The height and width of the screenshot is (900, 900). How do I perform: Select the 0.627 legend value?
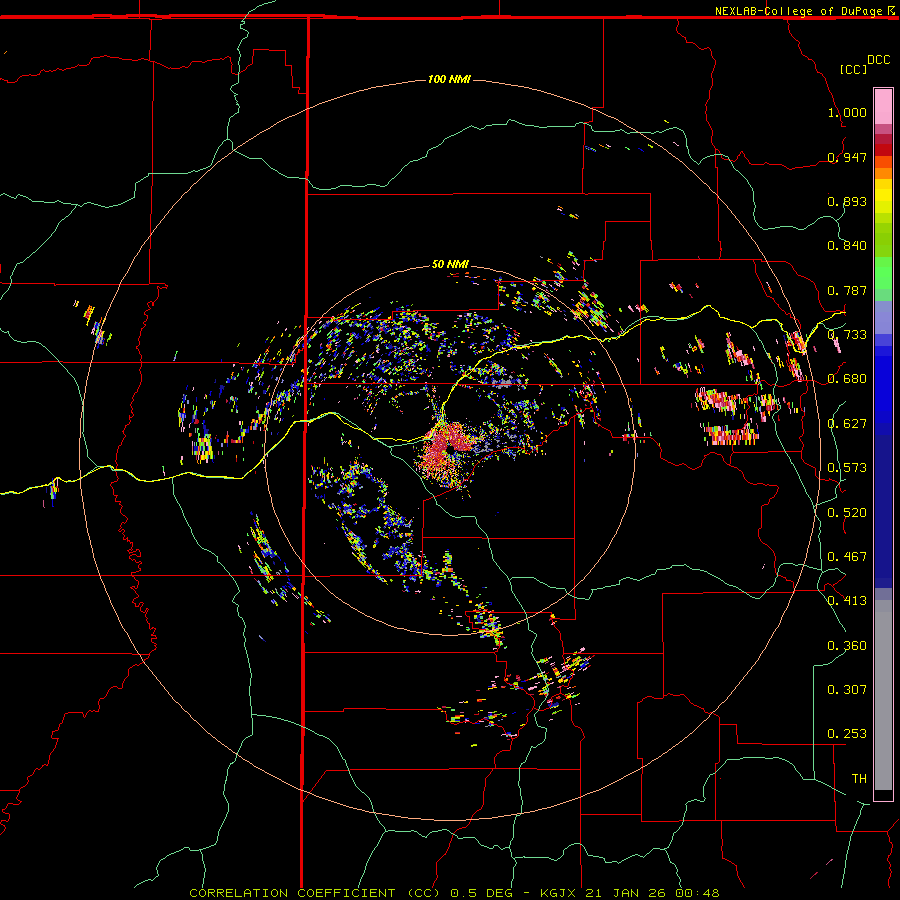pos(847,424)
